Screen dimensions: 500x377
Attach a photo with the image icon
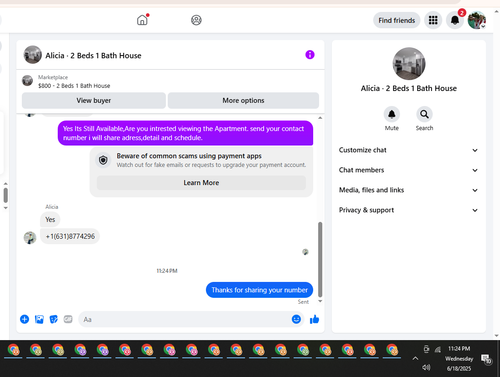tap(39, 319)
